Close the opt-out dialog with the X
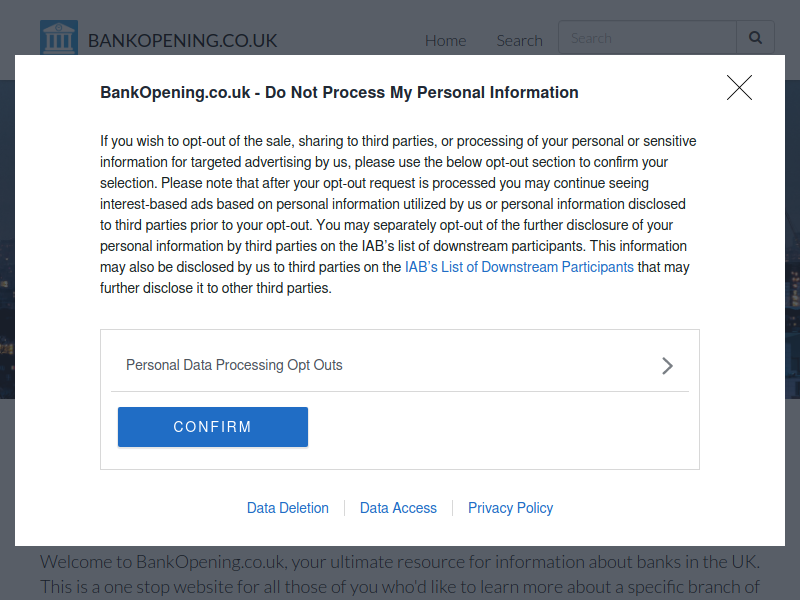The height and width of the screenshot is (600, 800). (x=739, y=88)
